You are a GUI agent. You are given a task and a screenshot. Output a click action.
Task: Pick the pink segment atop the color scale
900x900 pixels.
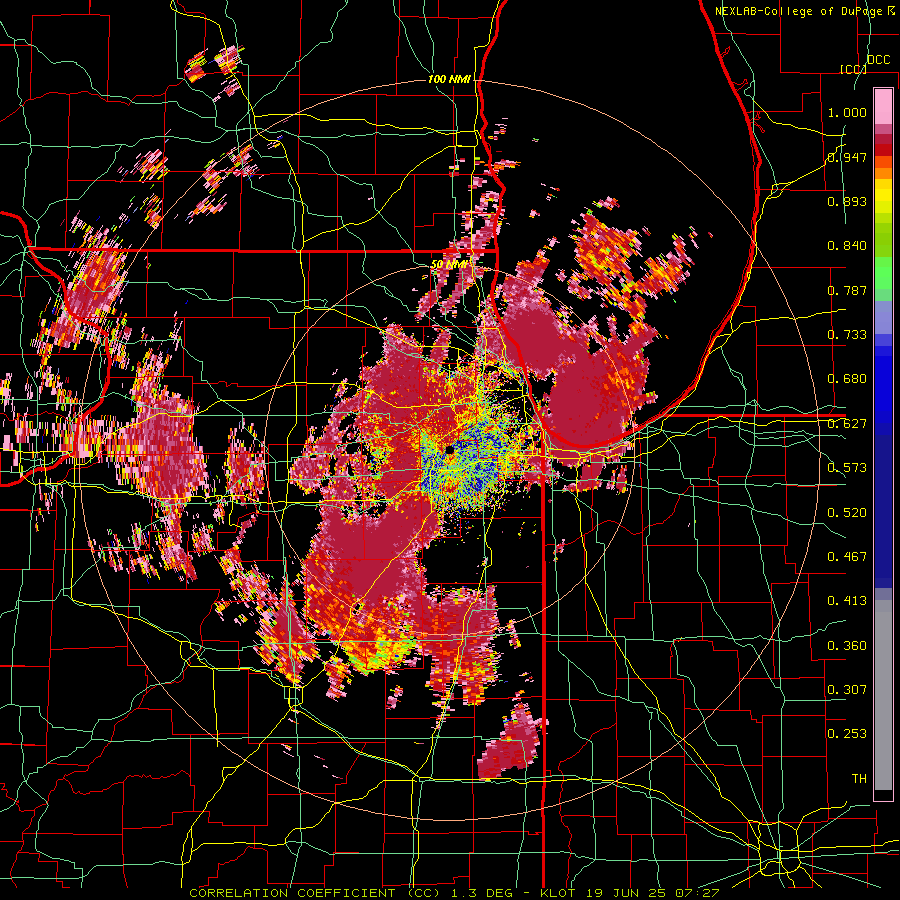pyautogui.click(x=883, y=107)
